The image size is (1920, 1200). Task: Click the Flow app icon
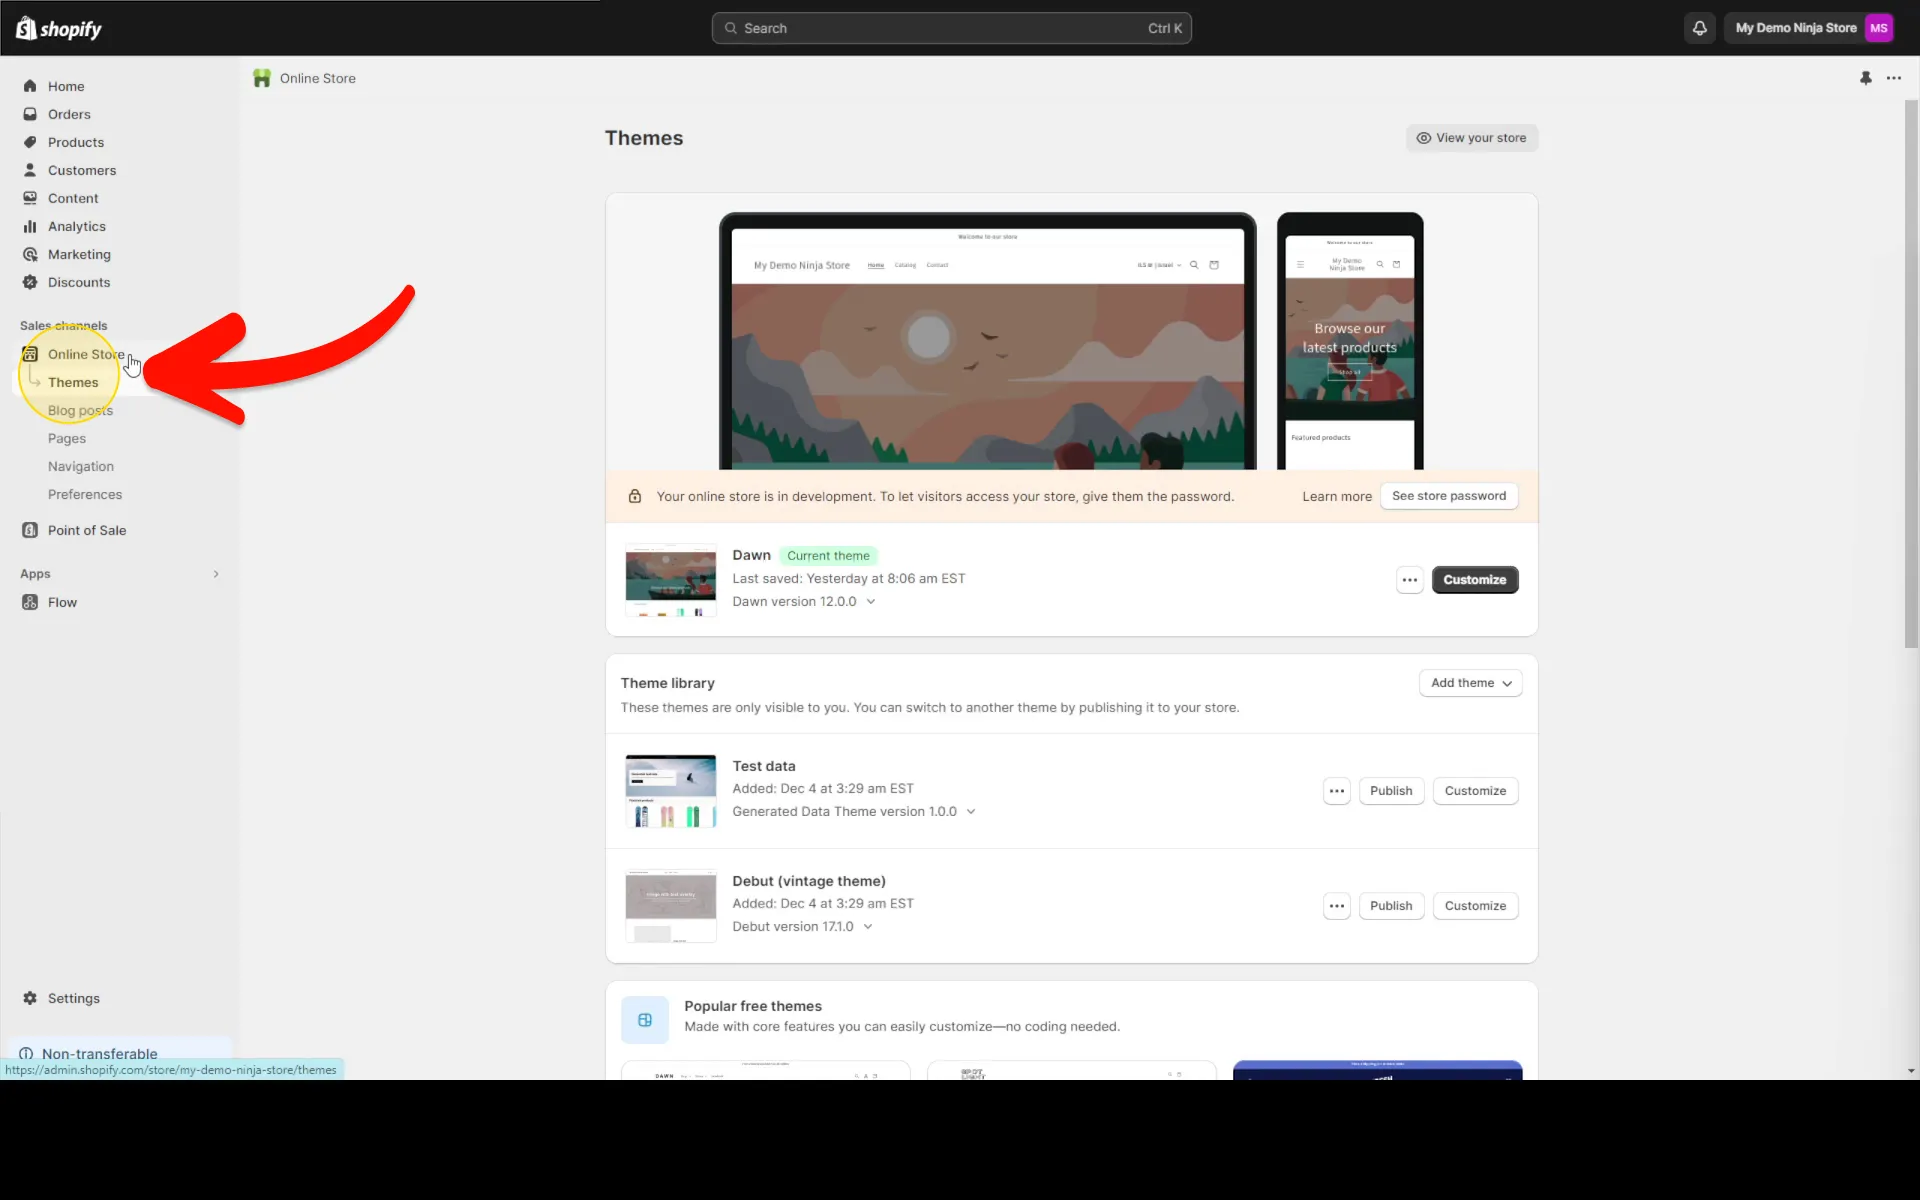(30, 602)
